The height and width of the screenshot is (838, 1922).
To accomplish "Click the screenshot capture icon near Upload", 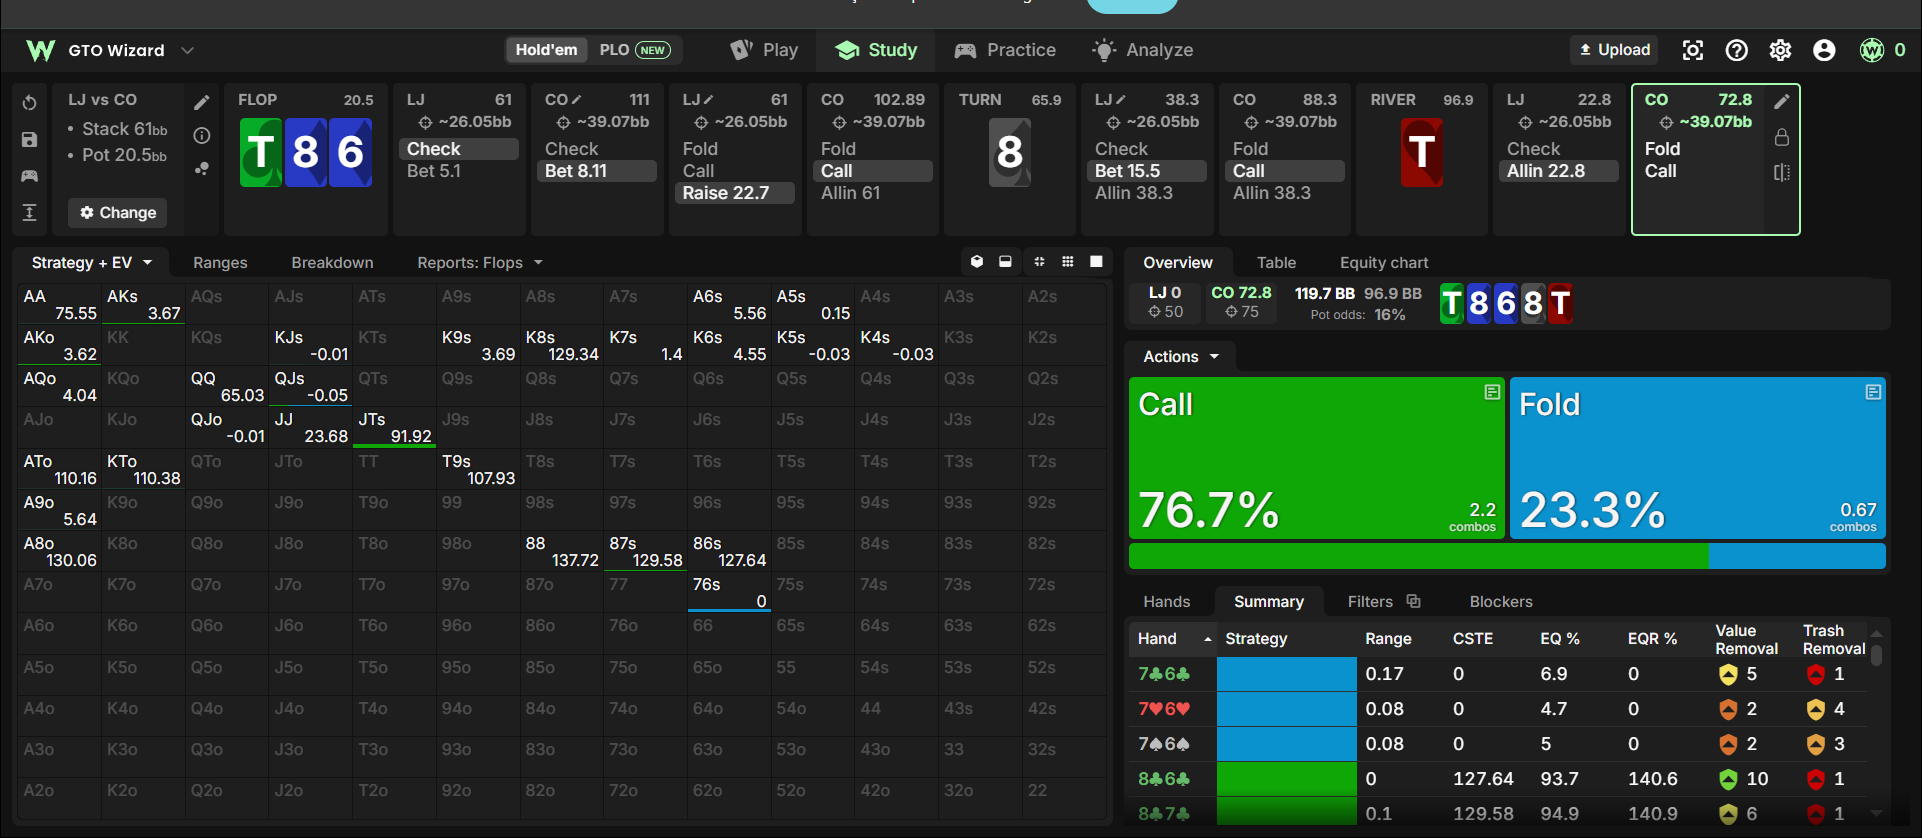I will 1692,50.
